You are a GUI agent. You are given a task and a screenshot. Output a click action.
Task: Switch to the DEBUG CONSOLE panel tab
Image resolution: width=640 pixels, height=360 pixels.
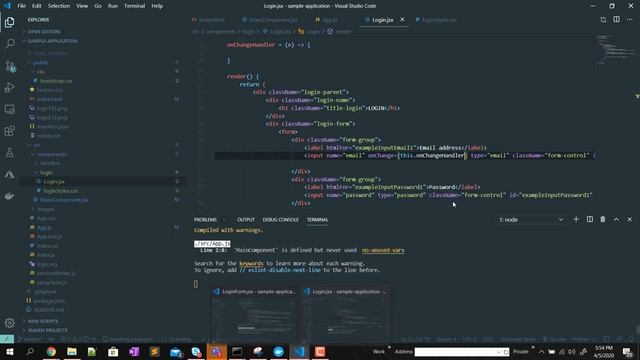(280, 220)
